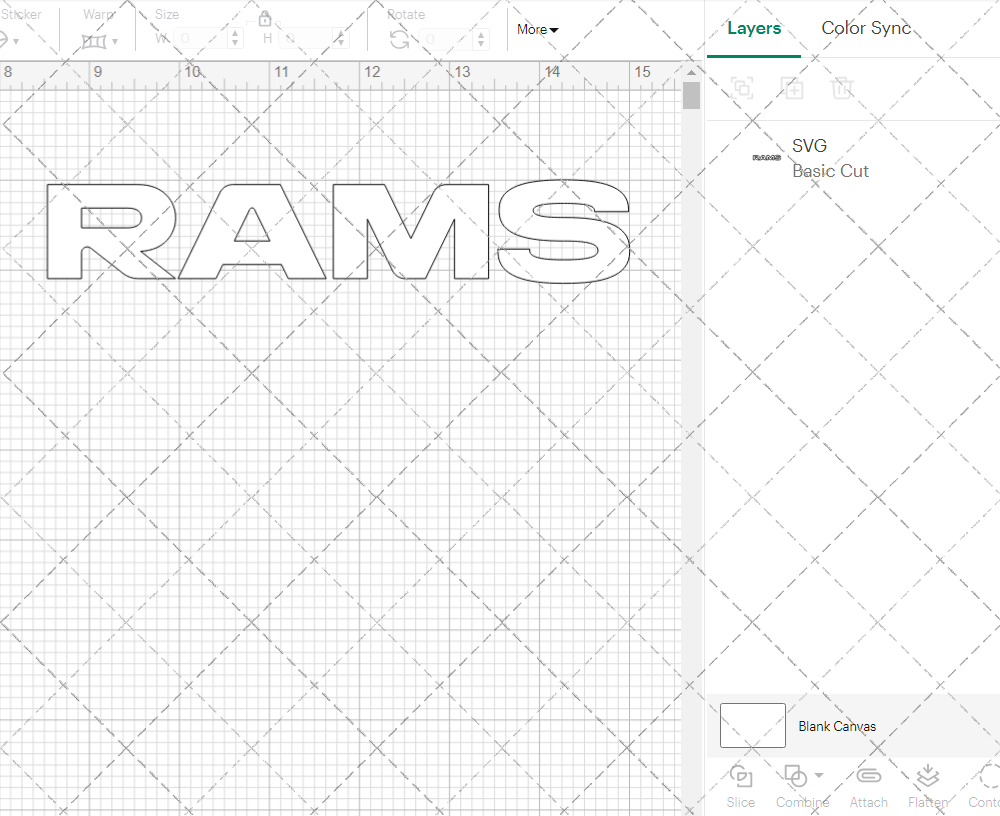Screen dimensions: 1000x816
Task: Select the Blank Canvas thumbnail
Action: [x=753, y=725]
